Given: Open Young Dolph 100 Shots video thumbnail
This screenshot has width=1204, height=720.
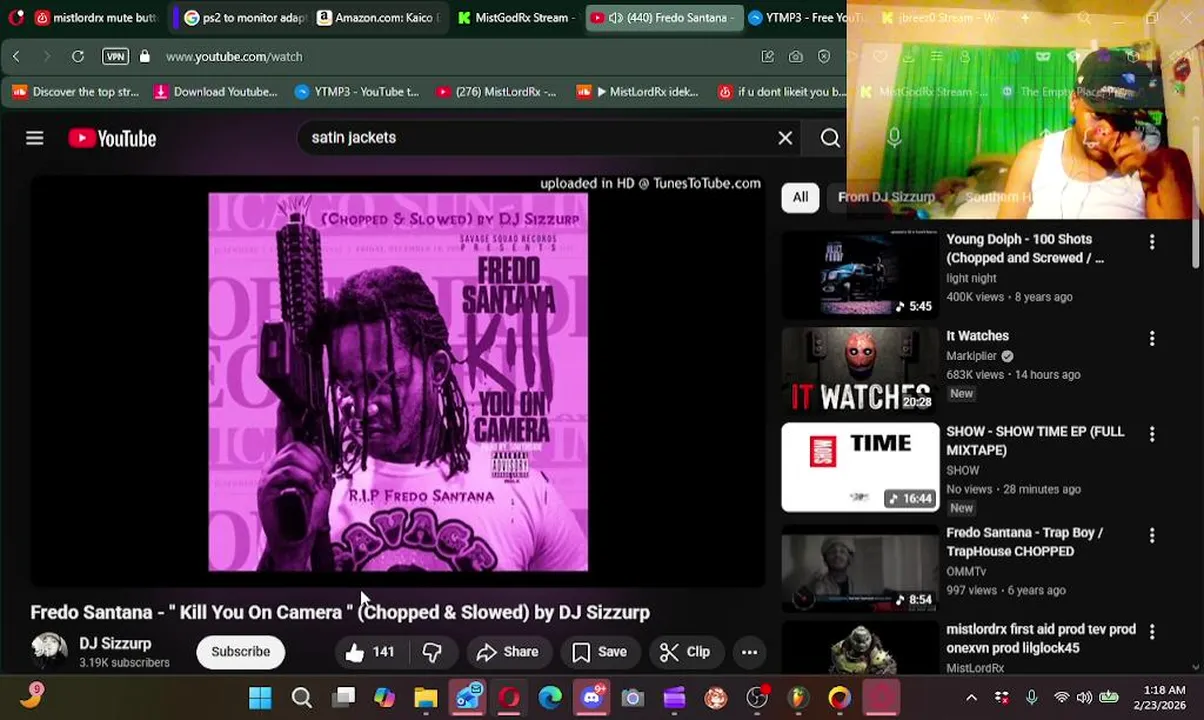Looking at the screenshot, I should coord(860,274).
